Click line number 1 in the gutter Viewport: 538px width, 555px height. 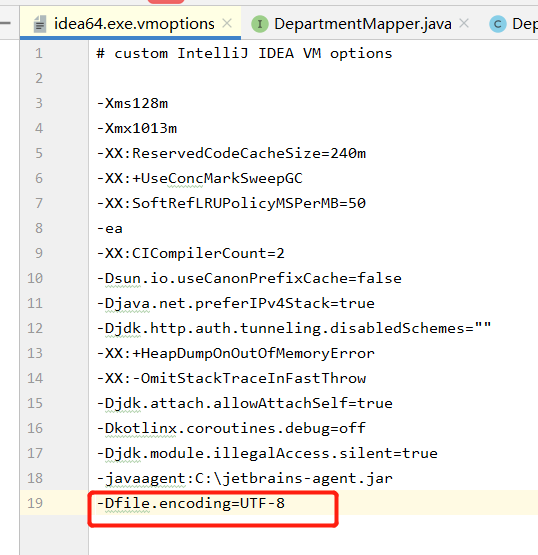[39, 53]
